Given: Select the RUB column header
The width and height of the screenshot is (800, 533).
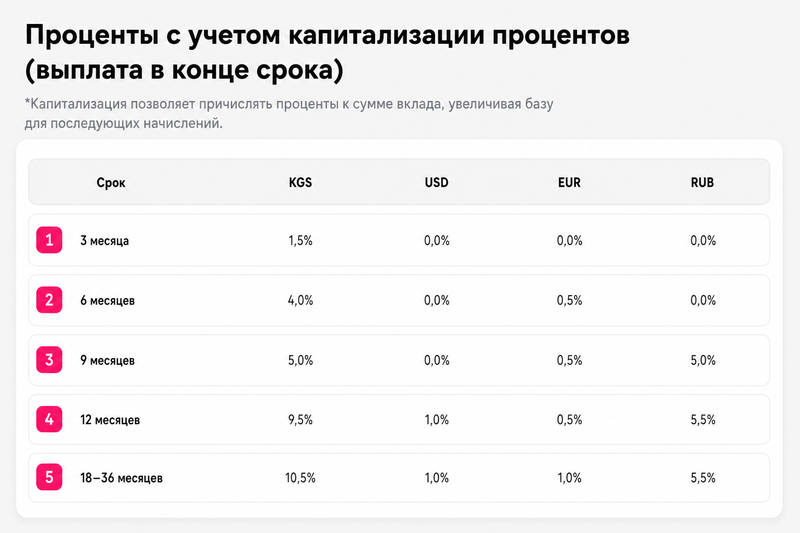Looking at the screenshot, I should tap(703, 183).
